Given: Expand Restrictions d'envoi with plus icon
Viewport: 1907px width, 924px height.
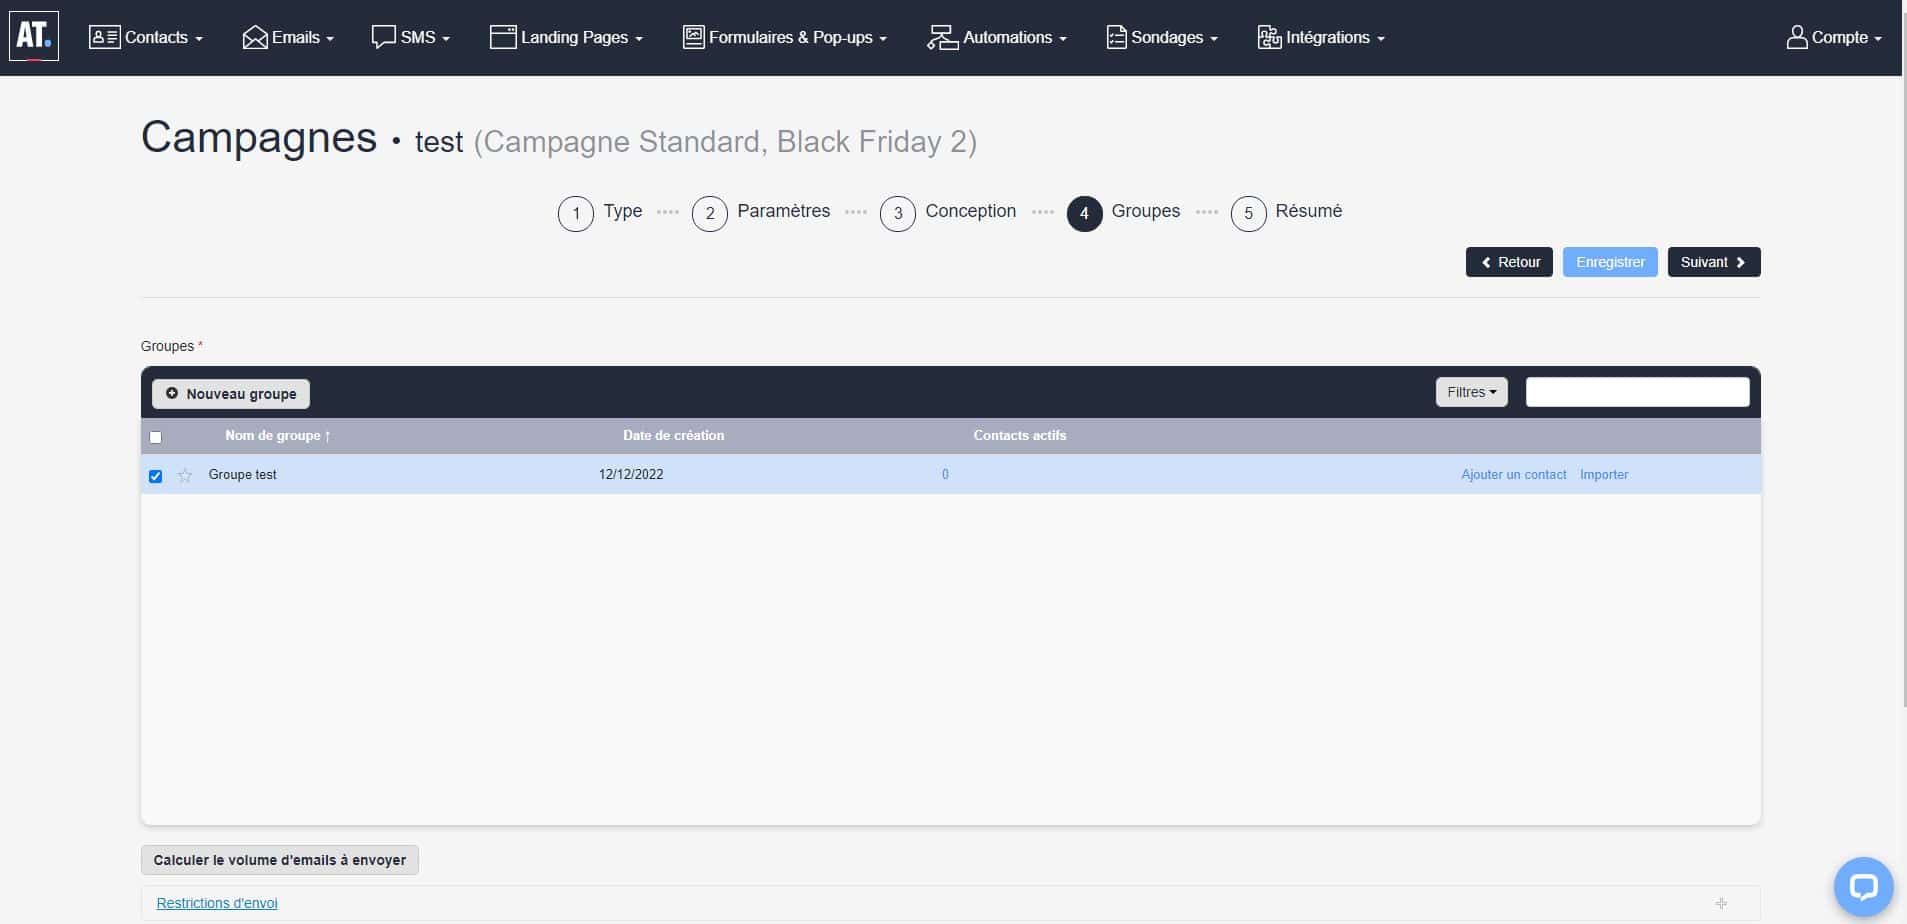Looking at the screenshot, I should [x=1721, y=903].
